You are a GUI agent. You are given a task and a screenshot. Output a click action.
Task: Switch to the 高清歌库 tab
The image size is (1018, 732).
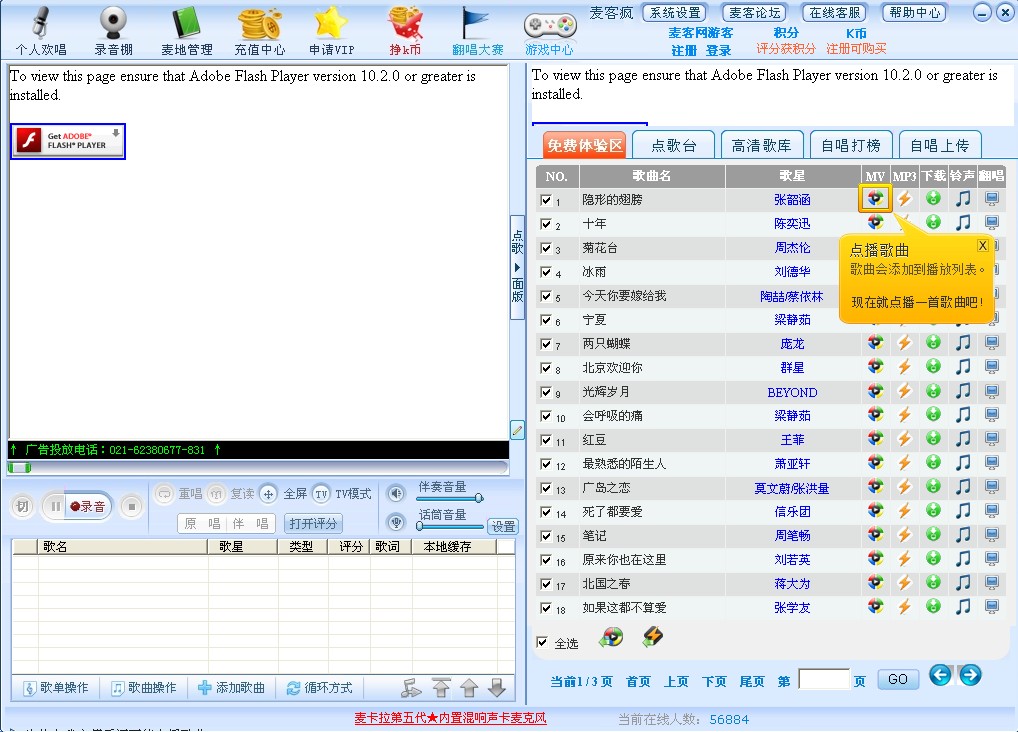click(x=762, y=143)
